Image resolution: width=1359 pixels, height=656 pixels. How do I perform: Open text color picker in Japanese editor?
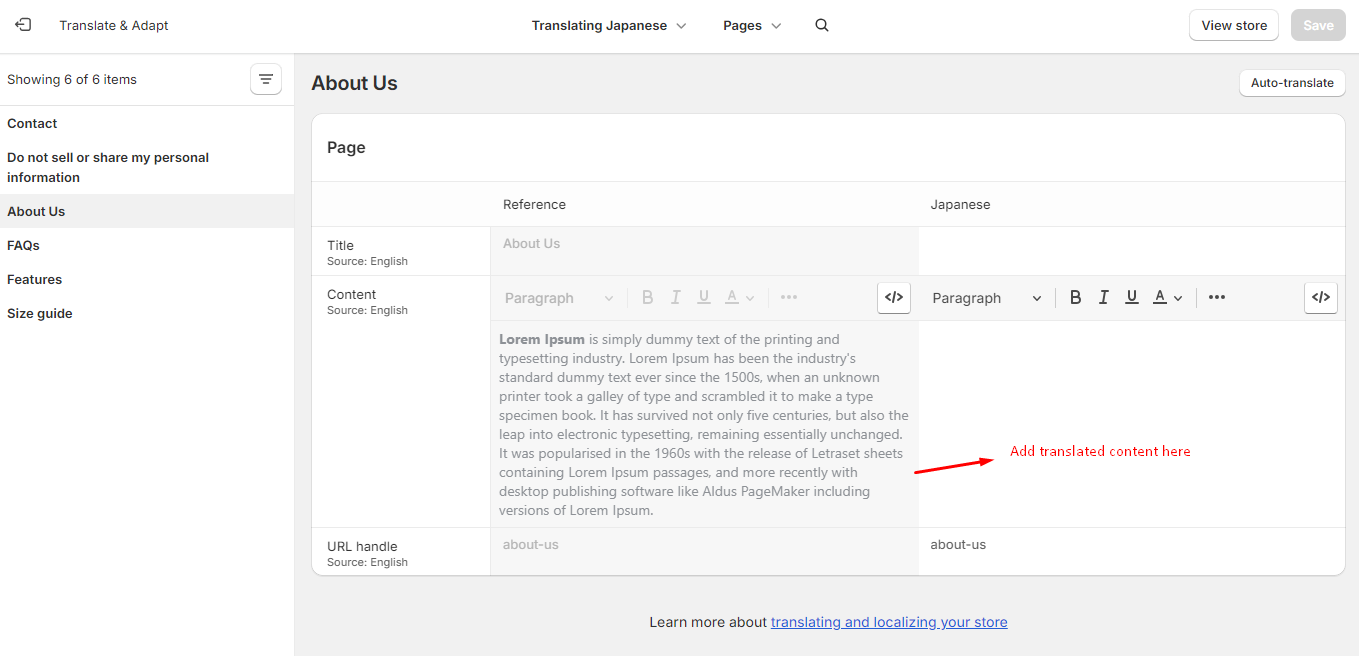1167,297
